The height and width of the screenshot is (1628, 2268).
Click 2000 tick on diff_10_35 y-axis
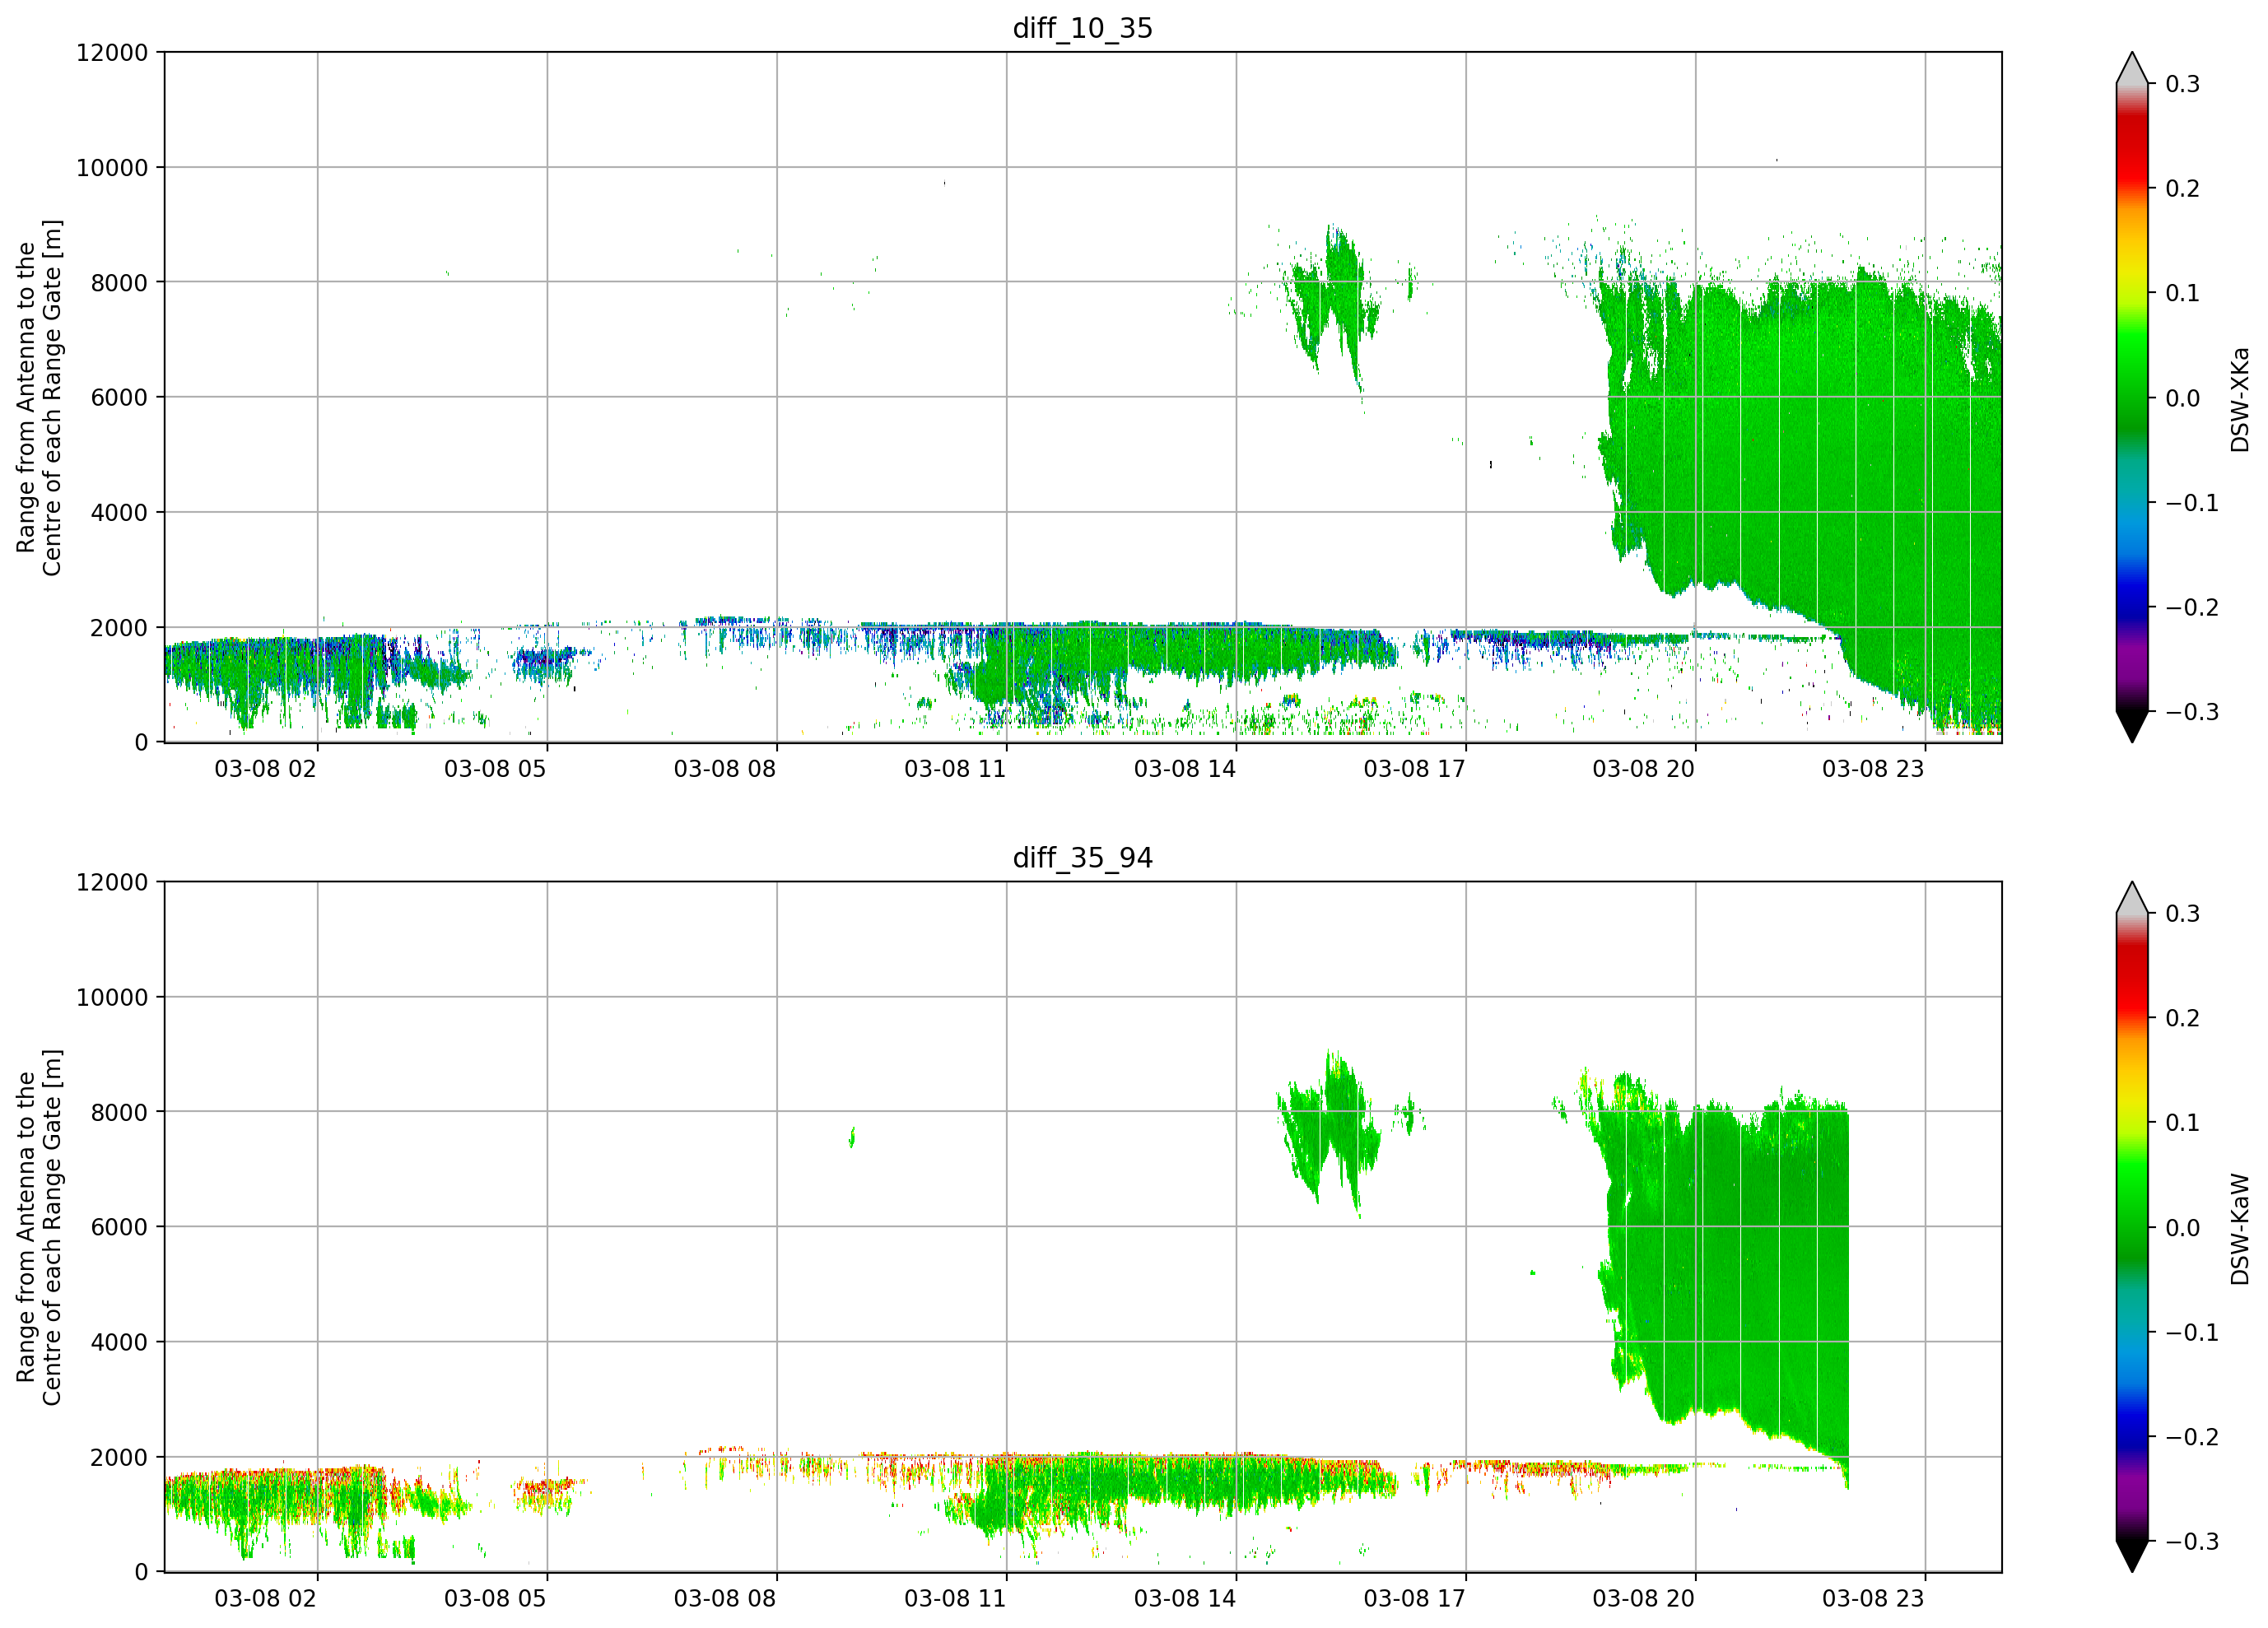pos(119,628)
